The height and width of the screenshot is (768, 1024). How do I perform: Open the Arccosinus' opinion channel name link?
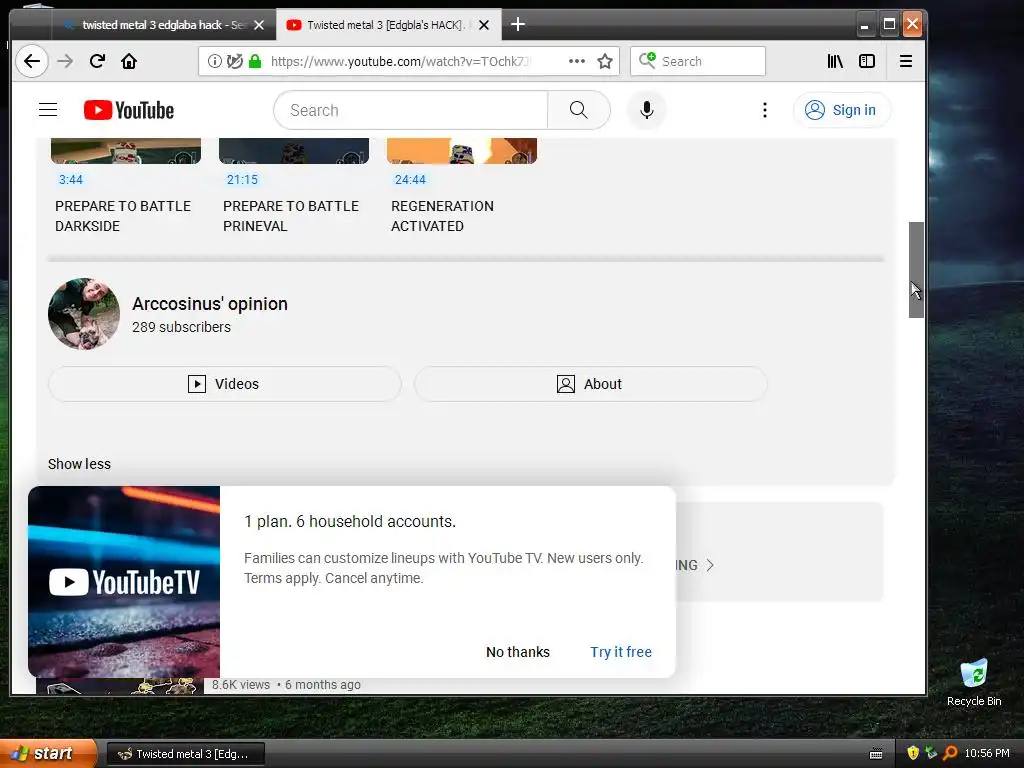click(210, 304)
